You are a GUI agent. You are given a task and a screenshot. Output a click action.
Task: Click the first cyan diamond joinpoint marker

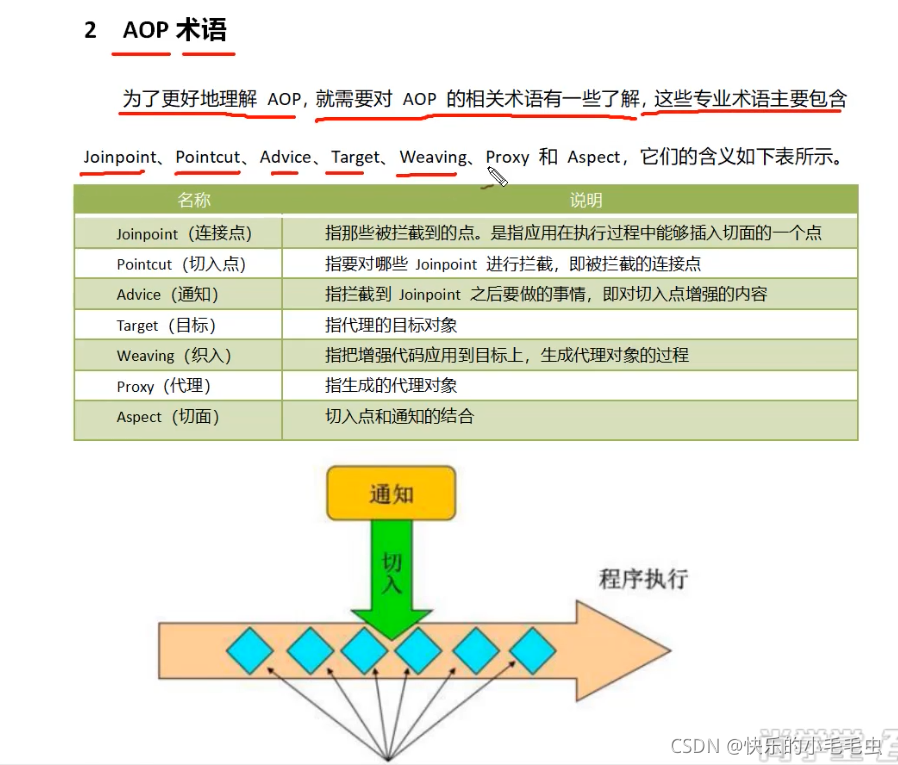(248, 649)
